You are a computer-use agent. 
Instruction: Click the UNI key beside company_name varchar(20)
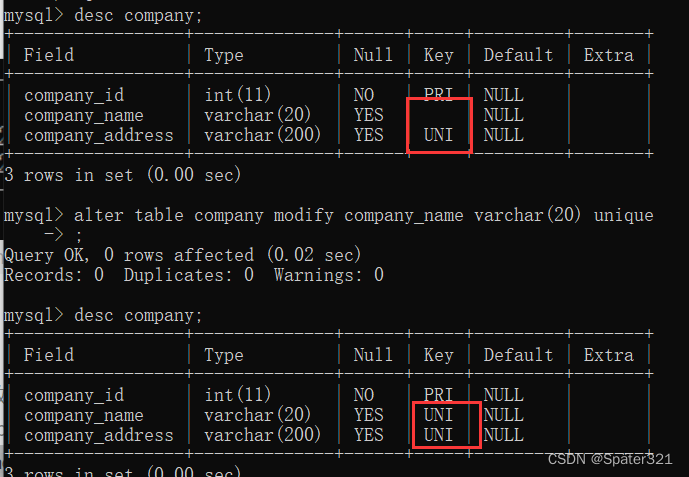438,415
